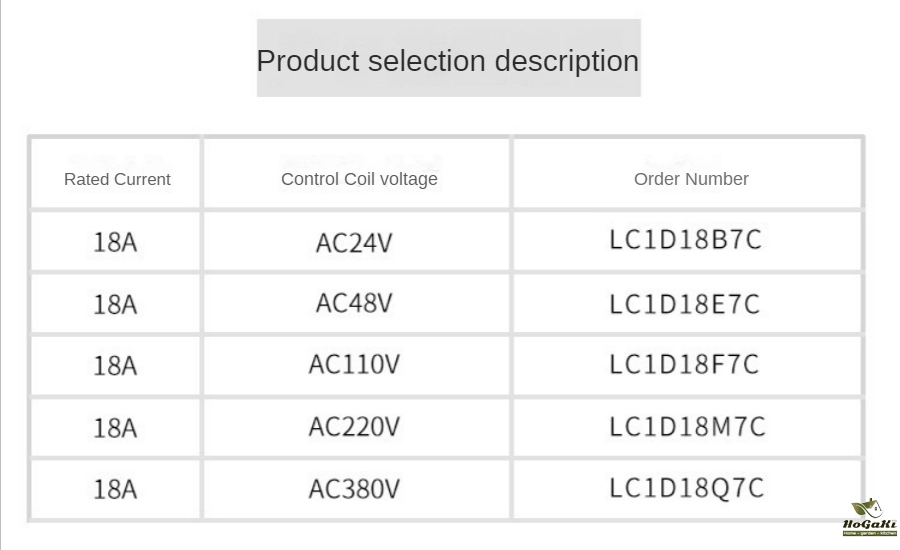Select the Rated Current column header
Image resolution: width=900 pixels, height=550 pixels.
click(x=117, y=180)
